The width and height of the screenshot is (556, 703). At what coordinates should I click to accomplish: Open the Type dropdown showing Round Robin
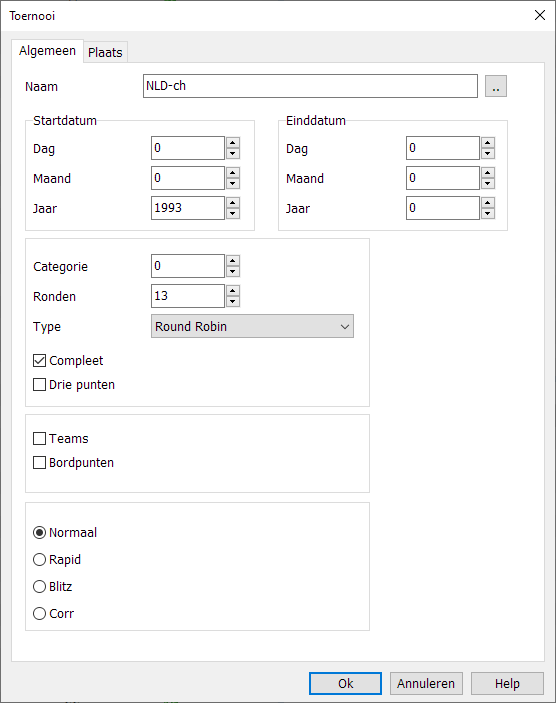pyautogui.click(x=252, y=326)
